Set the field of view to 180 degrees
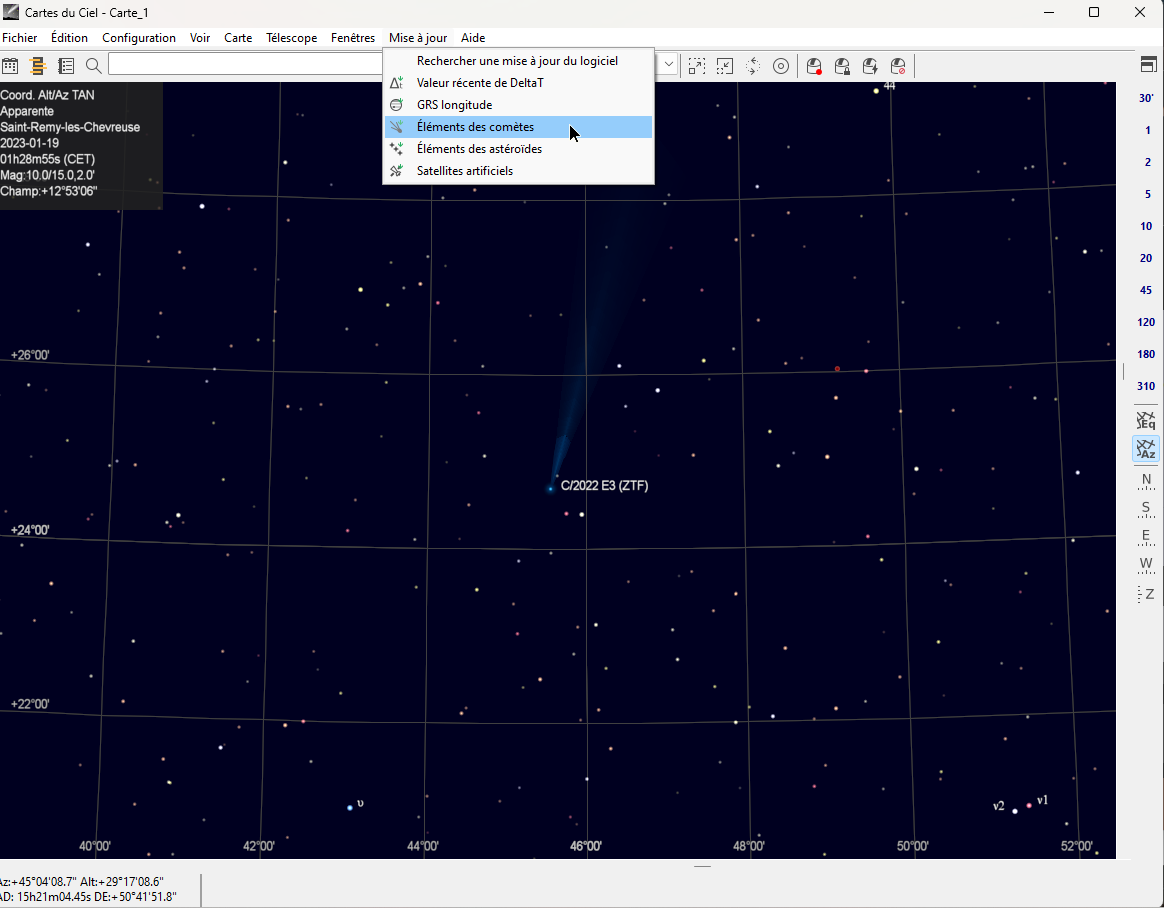Viewport: 1164px width, 908px height. tap(1146, 353)
